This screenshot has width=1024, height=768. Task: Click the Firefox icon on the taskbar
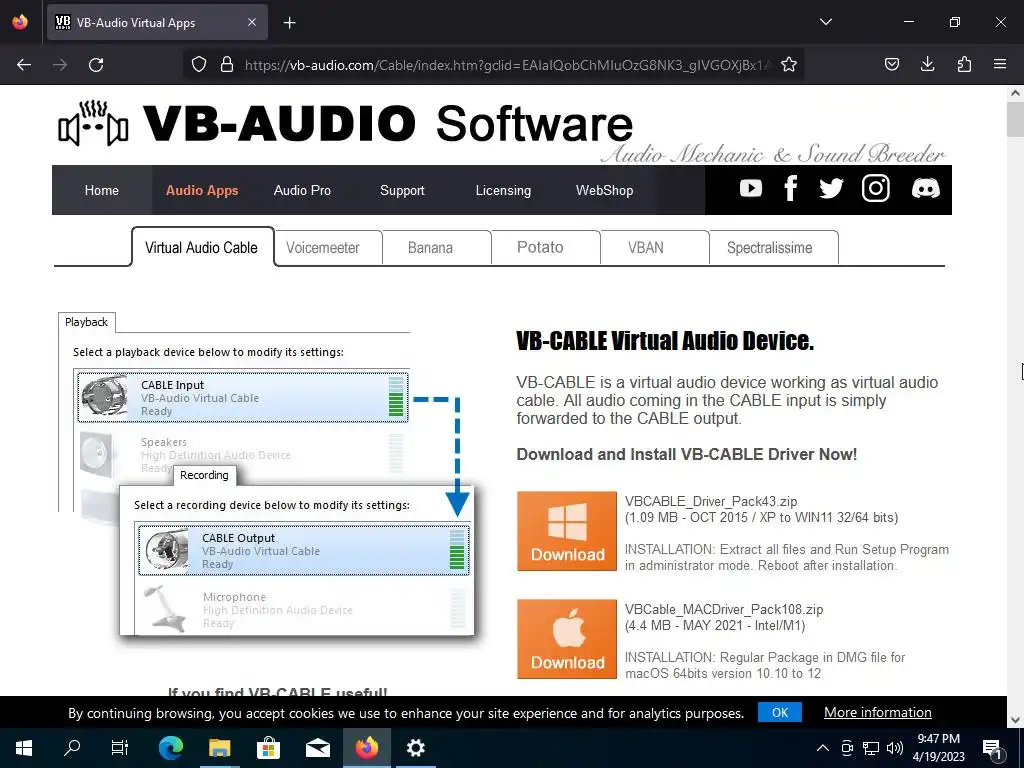(366, 748)
